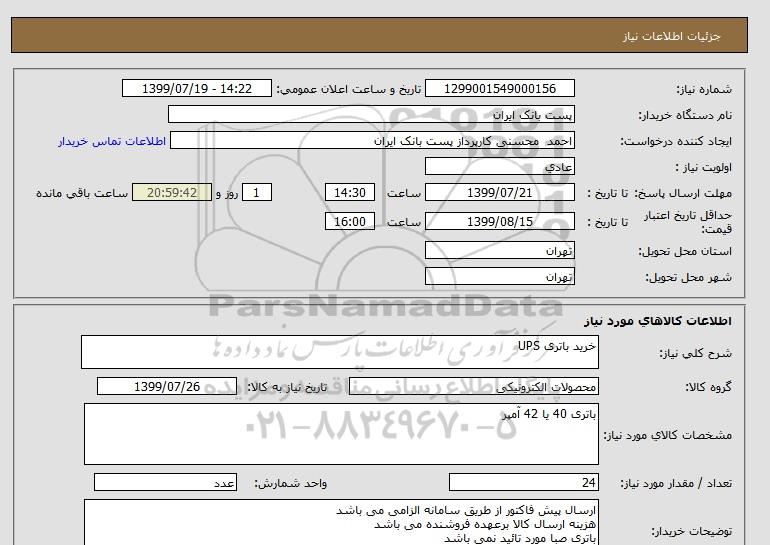This screenshot has height=545, width=770.
Task: Click response deadline date 1399/07/21
Action: (499, 192)
